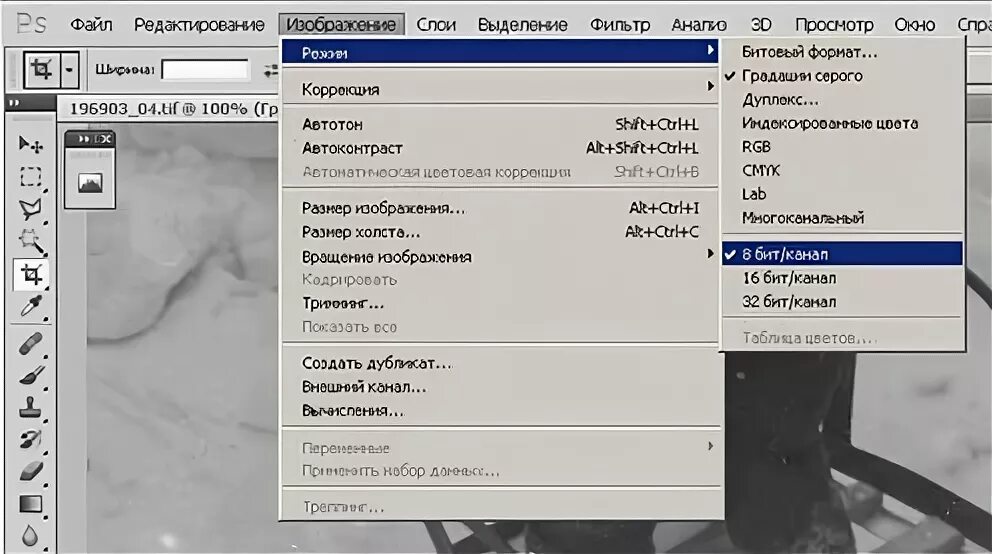992x554 pixels.
Task: Open the 3D menu
Action: 760,25
